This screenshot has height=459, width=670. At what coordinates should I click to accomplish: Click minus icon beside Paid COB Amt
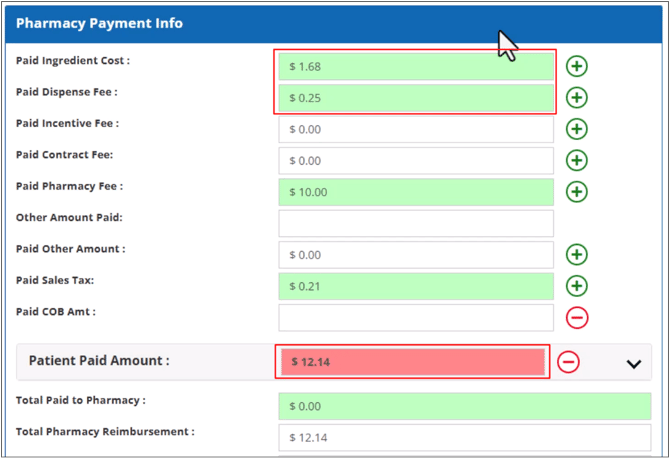point(577,317)
